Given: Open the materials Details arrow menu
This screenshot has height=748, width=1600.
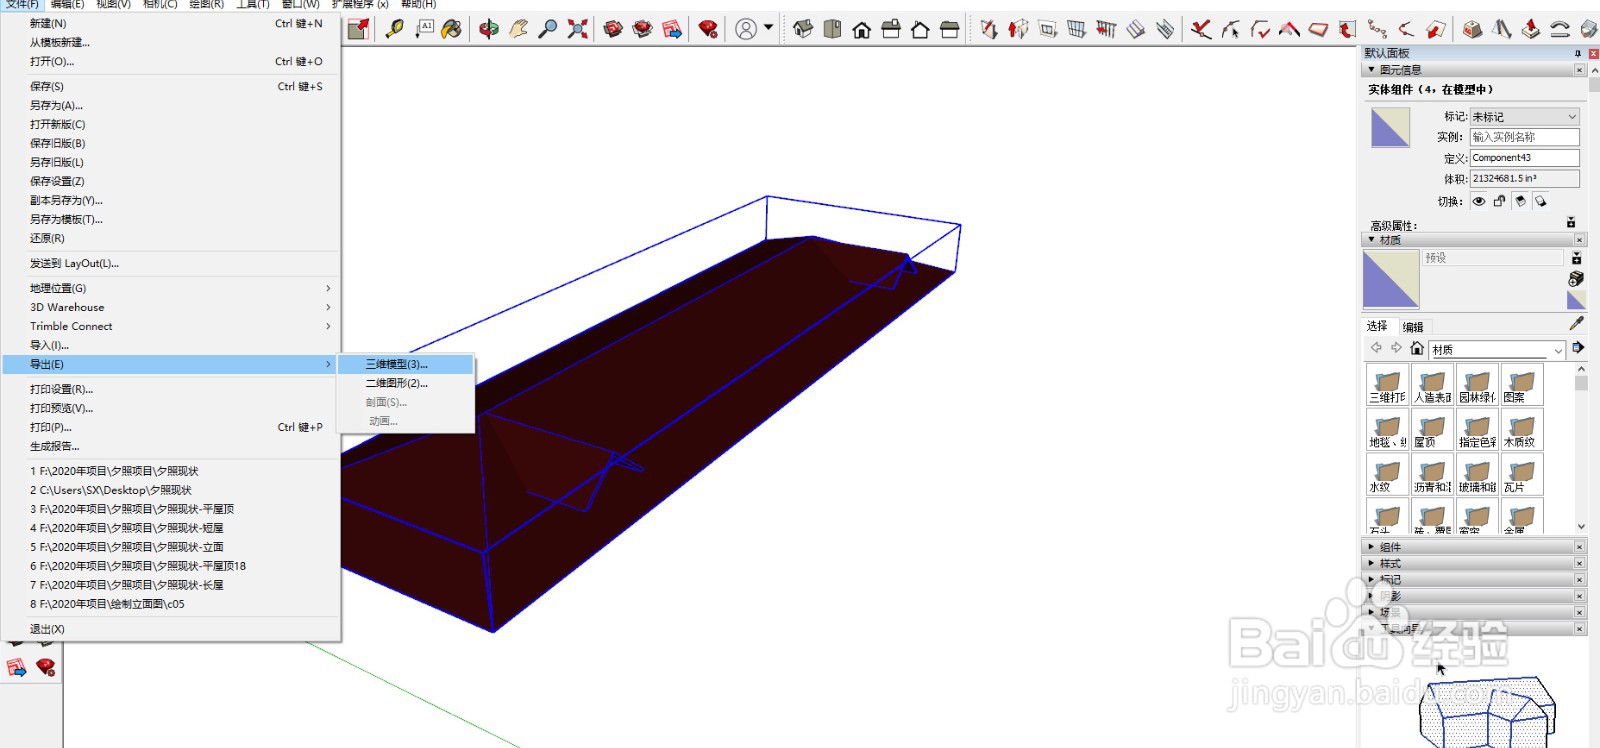Looking at the screenshot, I should [x=1577, y=348].
